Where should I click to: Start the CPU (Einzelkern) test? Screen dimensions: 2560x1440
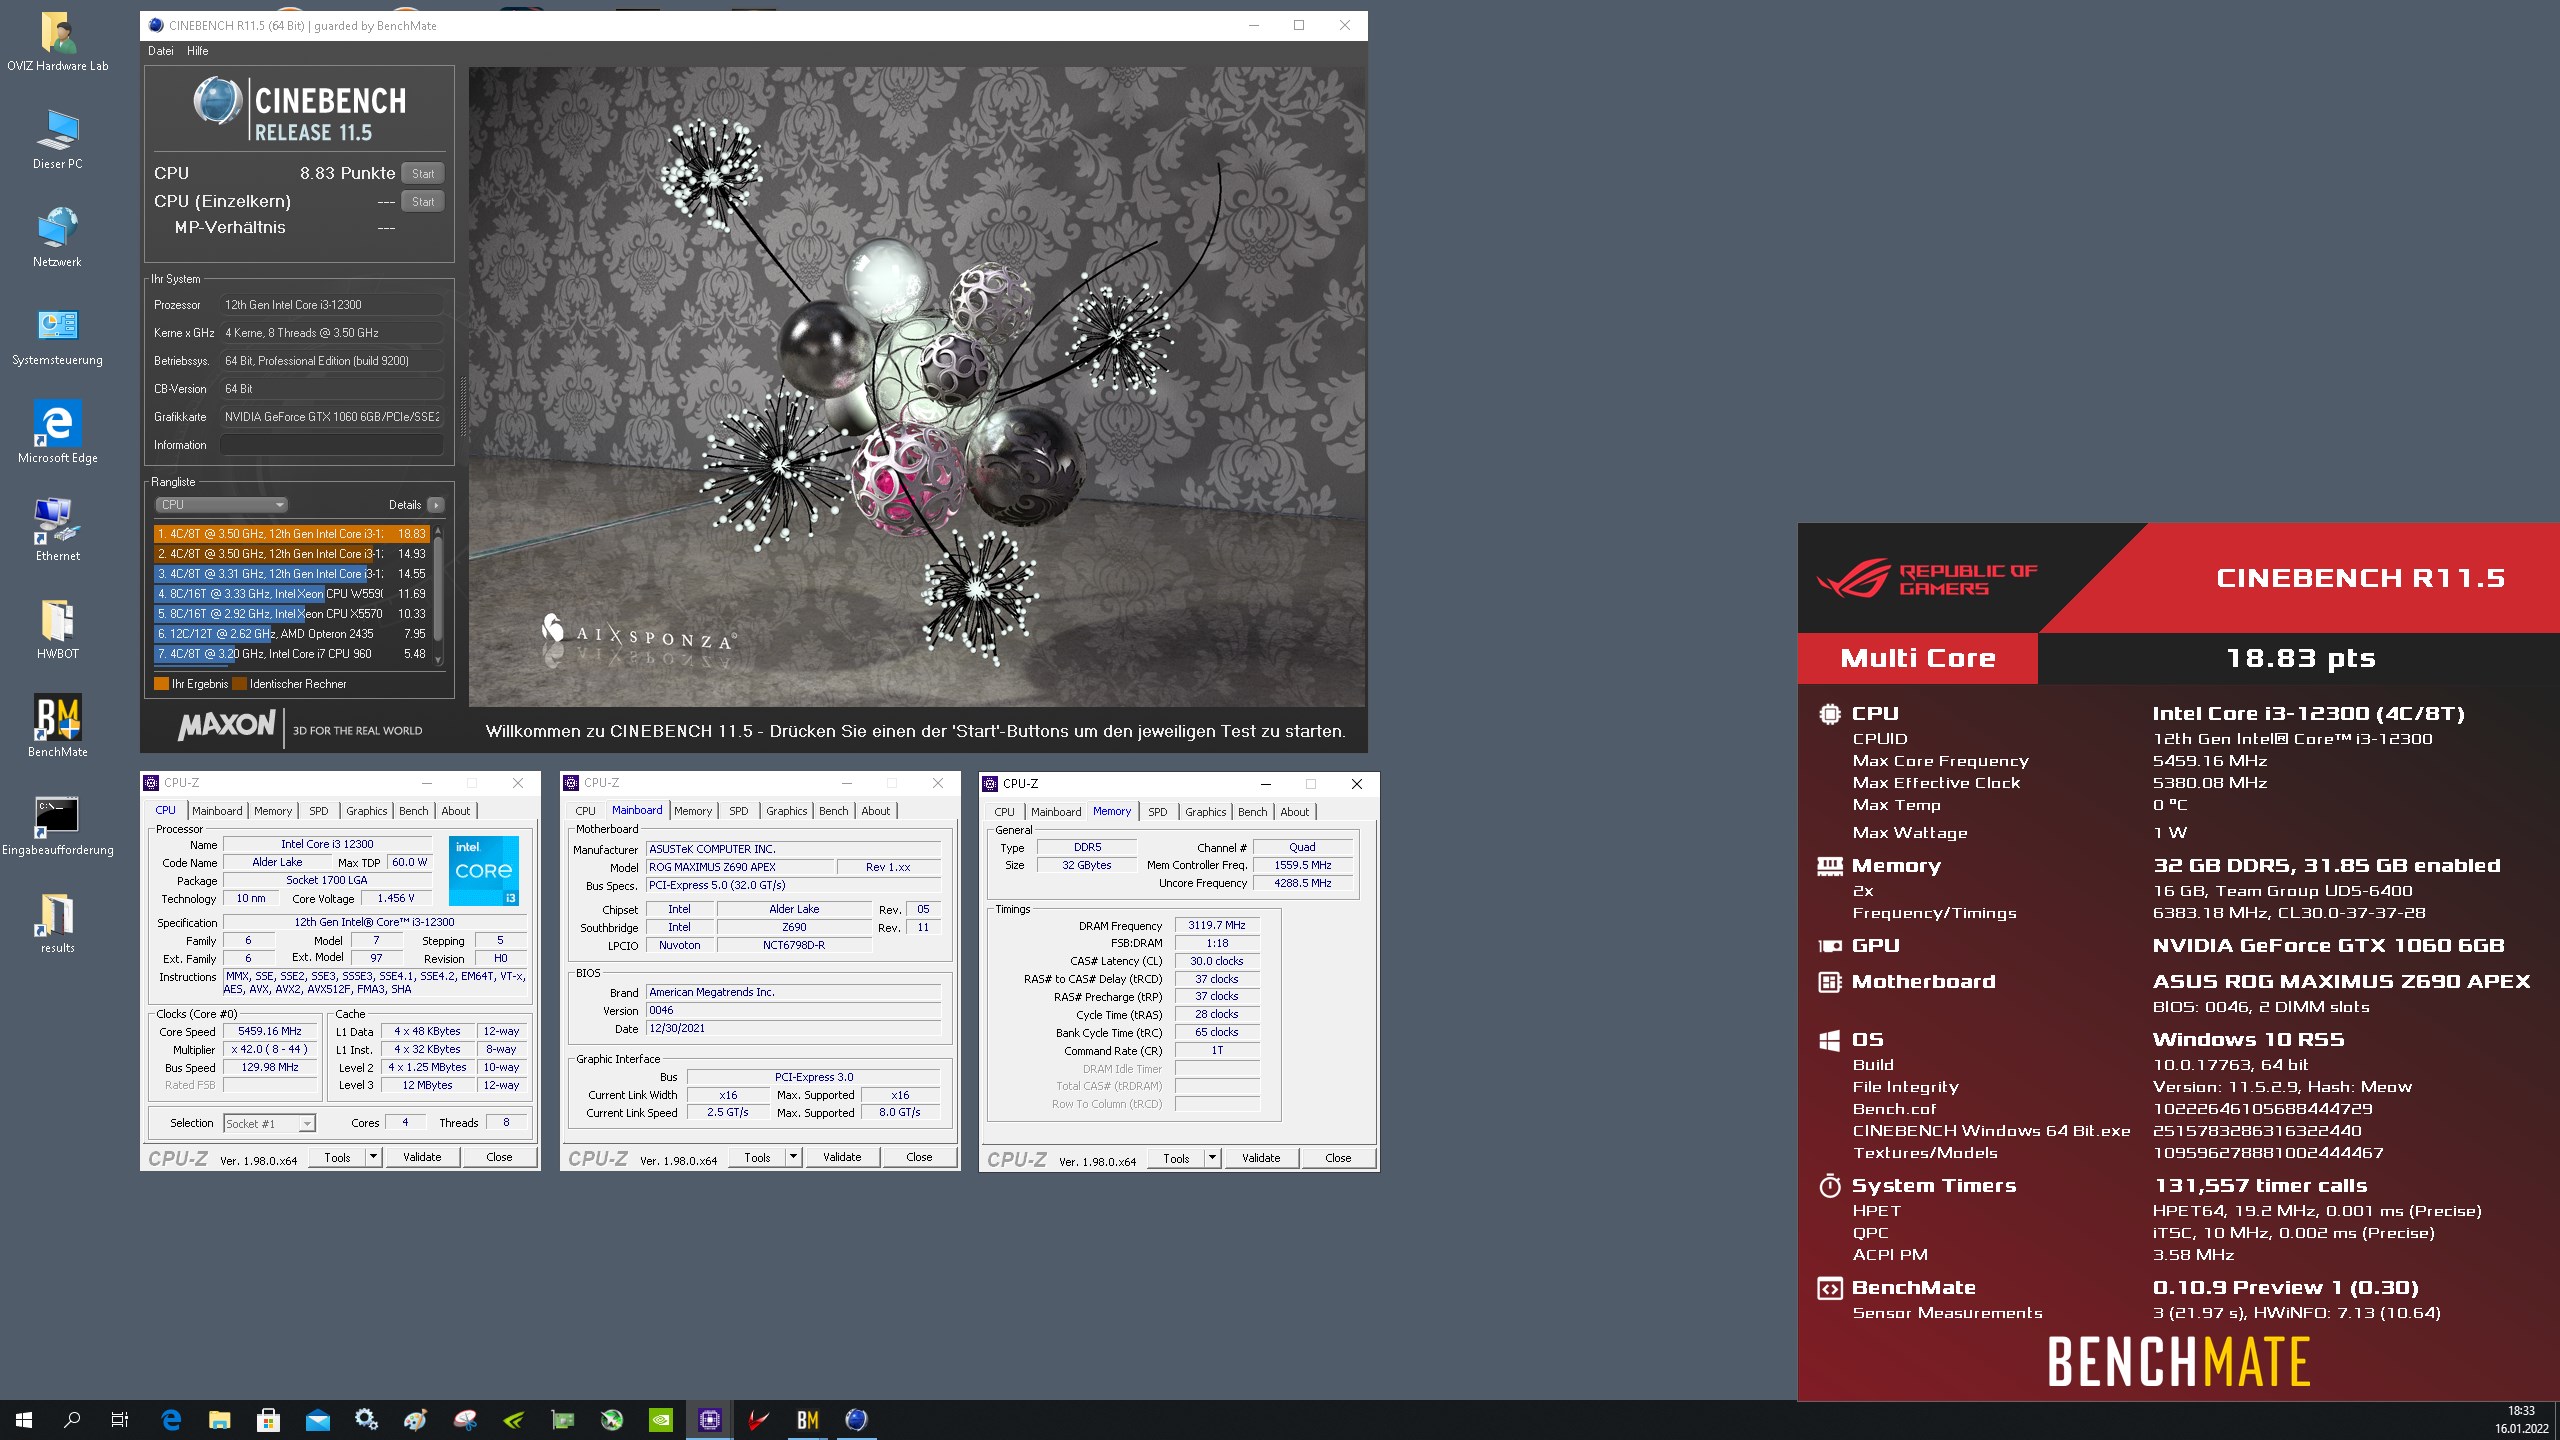tap(423, 202)
